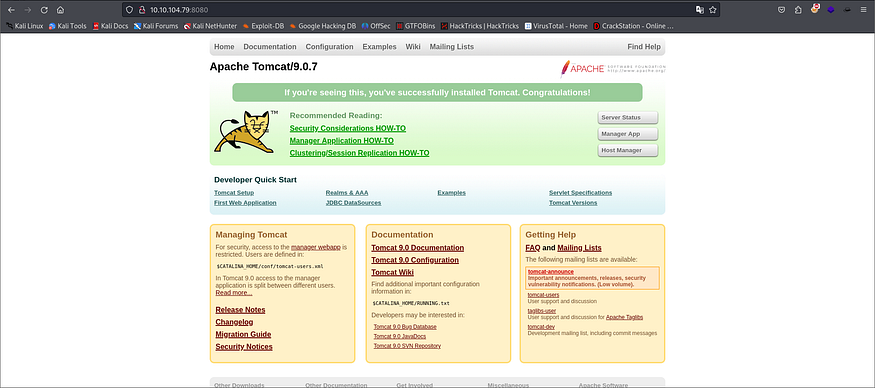Select Configuration in the Tomcat nav bar
The height and width of the screenshot is (388, 875).
pos(329,47)
